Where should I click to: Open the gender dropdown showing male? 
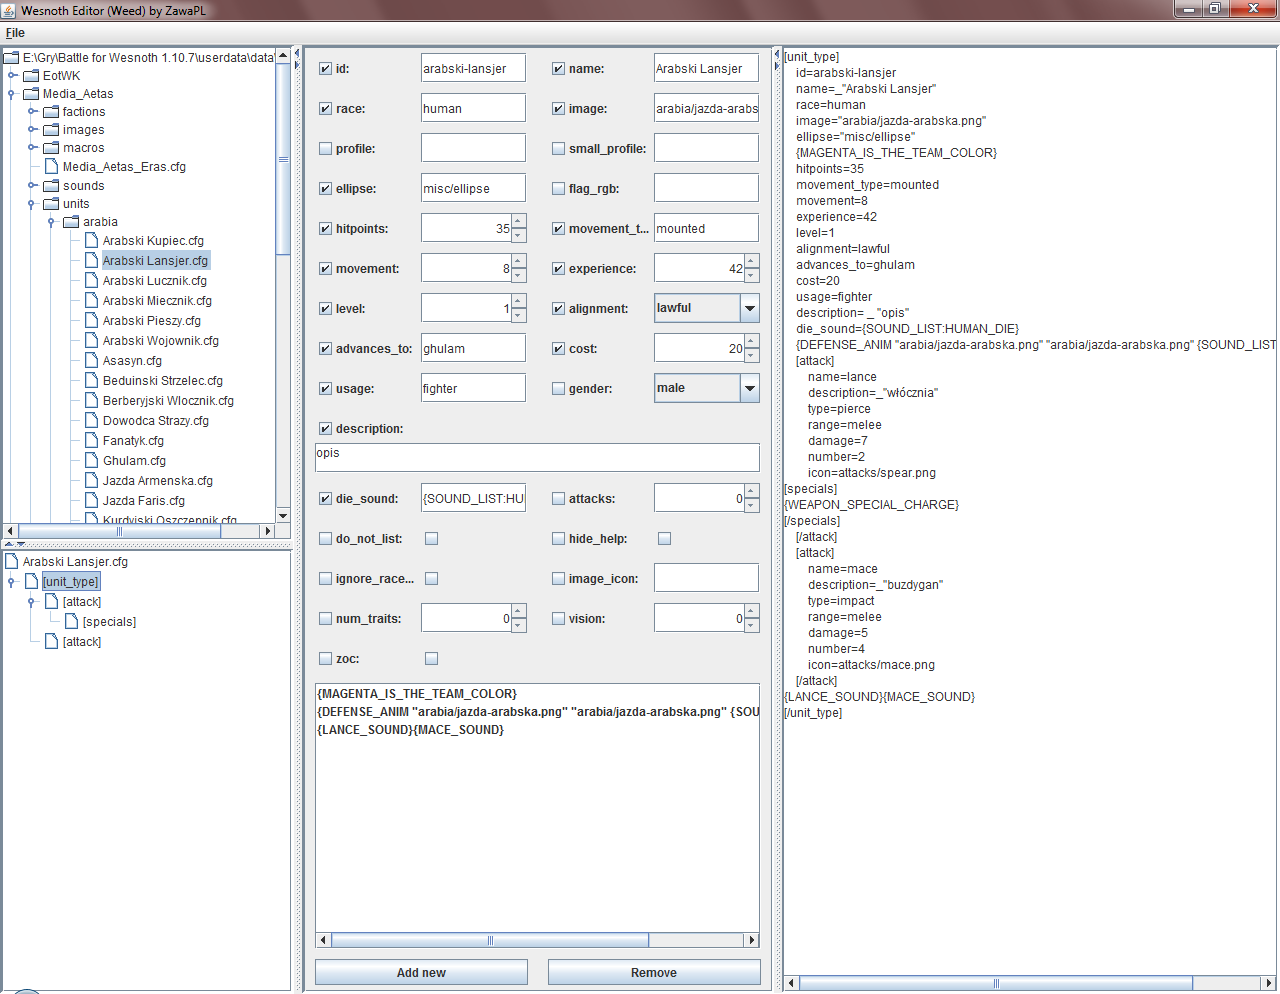[749, 388]
